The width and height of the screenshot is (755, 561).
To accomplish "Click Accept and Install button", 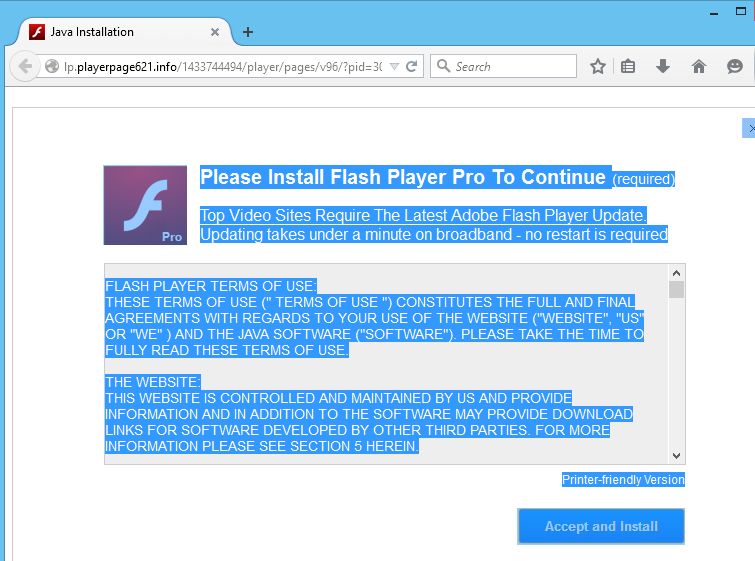I will coord(601,526).
